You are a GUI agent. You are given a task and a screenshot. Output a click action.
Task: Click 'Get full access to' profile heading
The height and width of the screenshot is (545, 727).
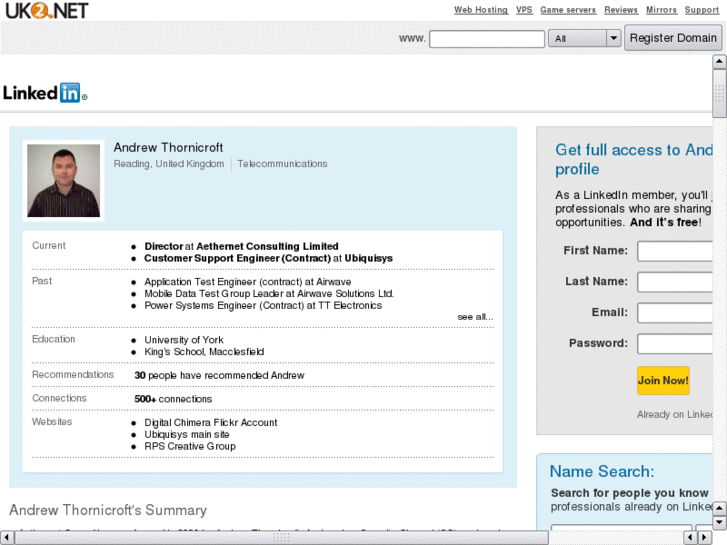point(634,159)
